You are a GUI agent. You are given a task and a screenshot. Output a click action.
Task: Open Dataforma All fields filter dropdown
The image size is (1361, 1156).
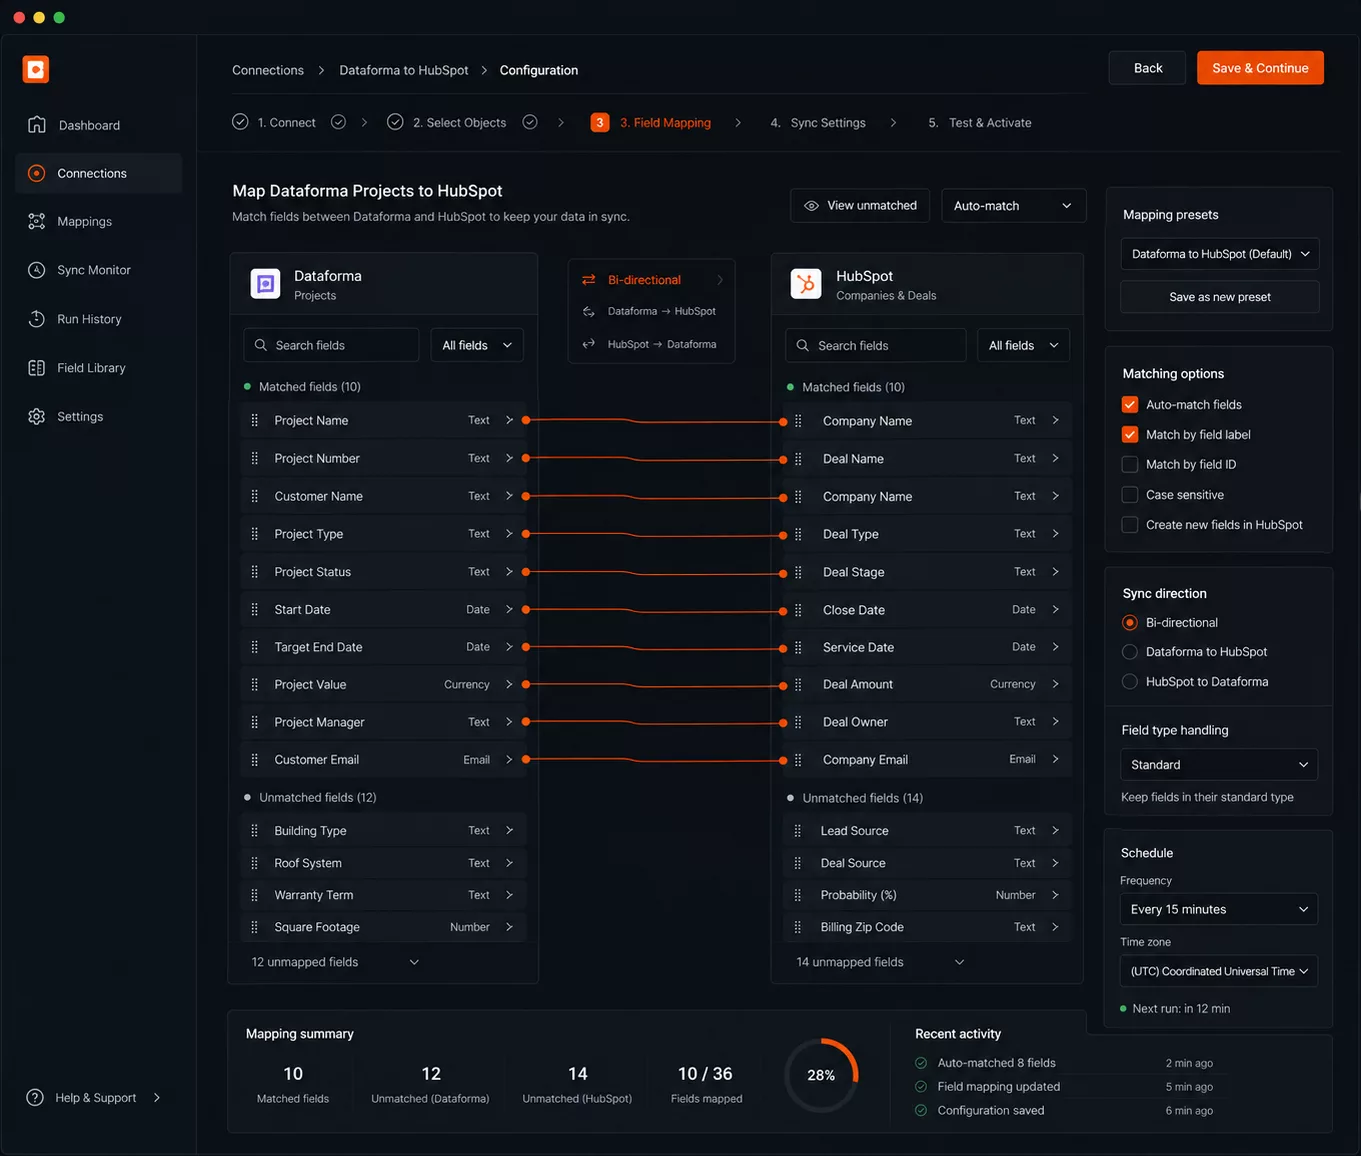click(477, 345)
